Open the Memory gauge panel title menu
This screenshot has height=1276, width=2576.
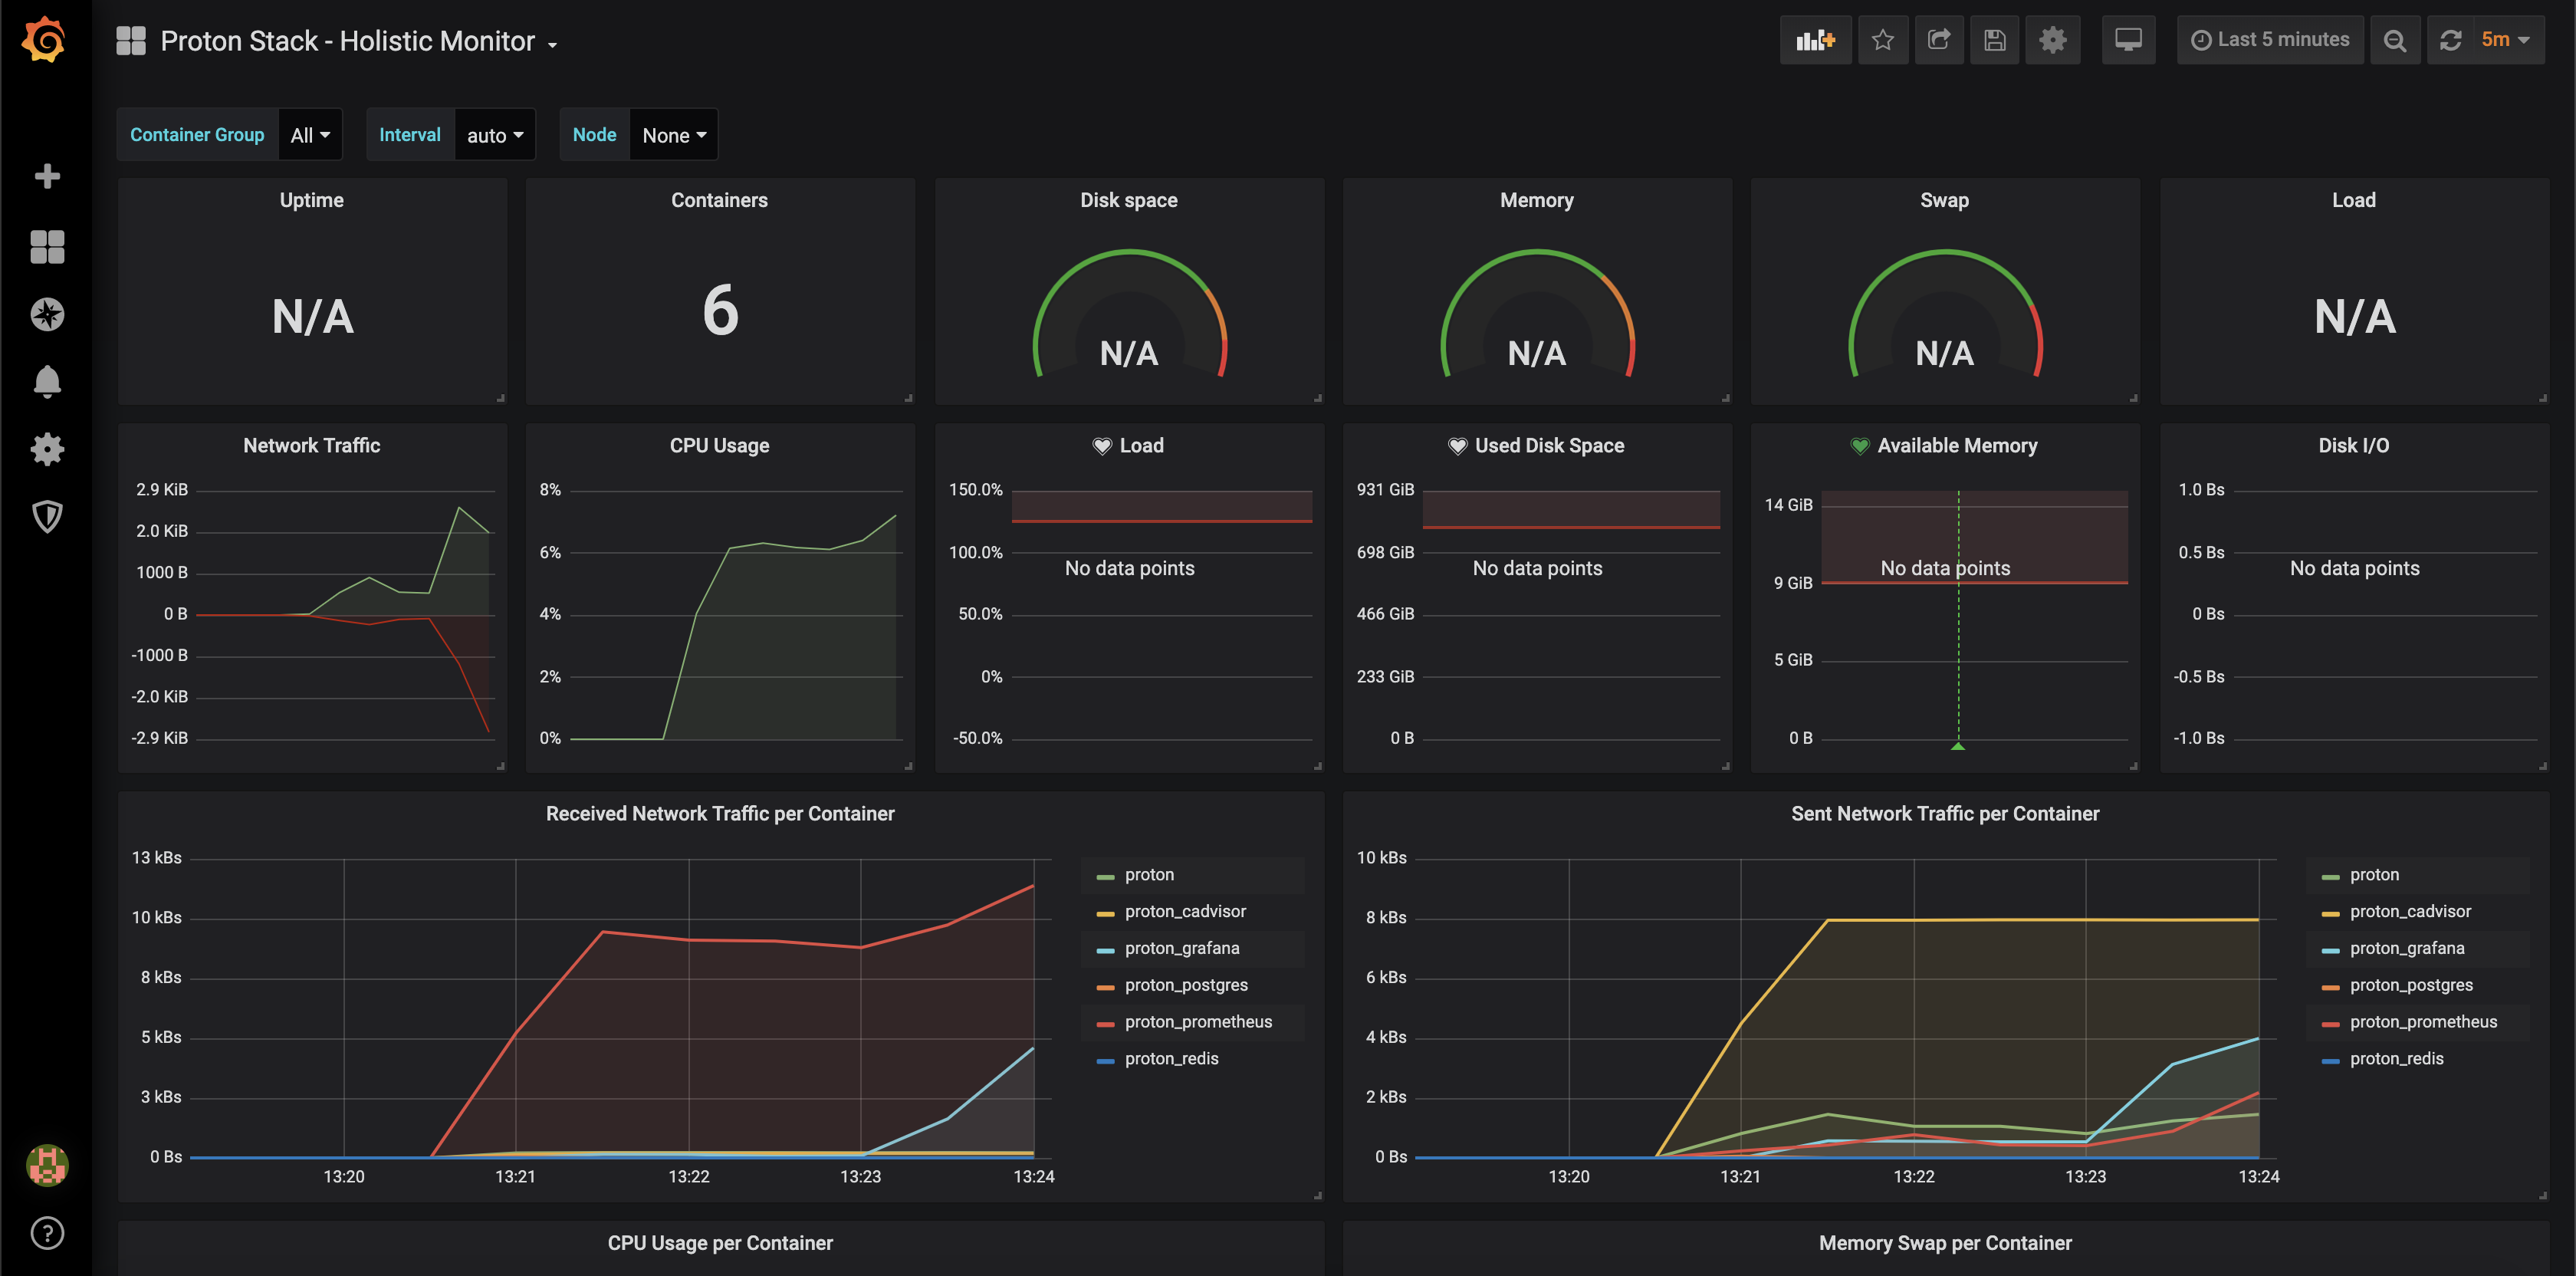pos(1537,200)
